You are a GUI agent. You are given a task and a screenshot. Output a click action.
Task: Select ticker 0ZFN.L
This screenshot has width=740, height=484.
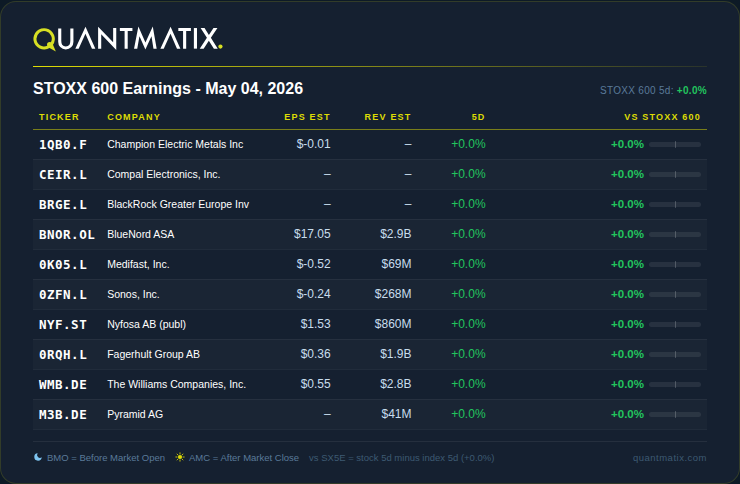click(x=63, y=295)
